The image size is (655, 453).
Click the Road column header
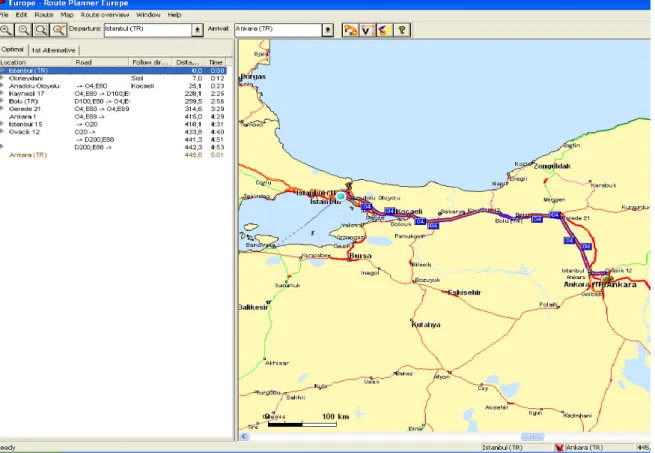click(x=100, y=62)
